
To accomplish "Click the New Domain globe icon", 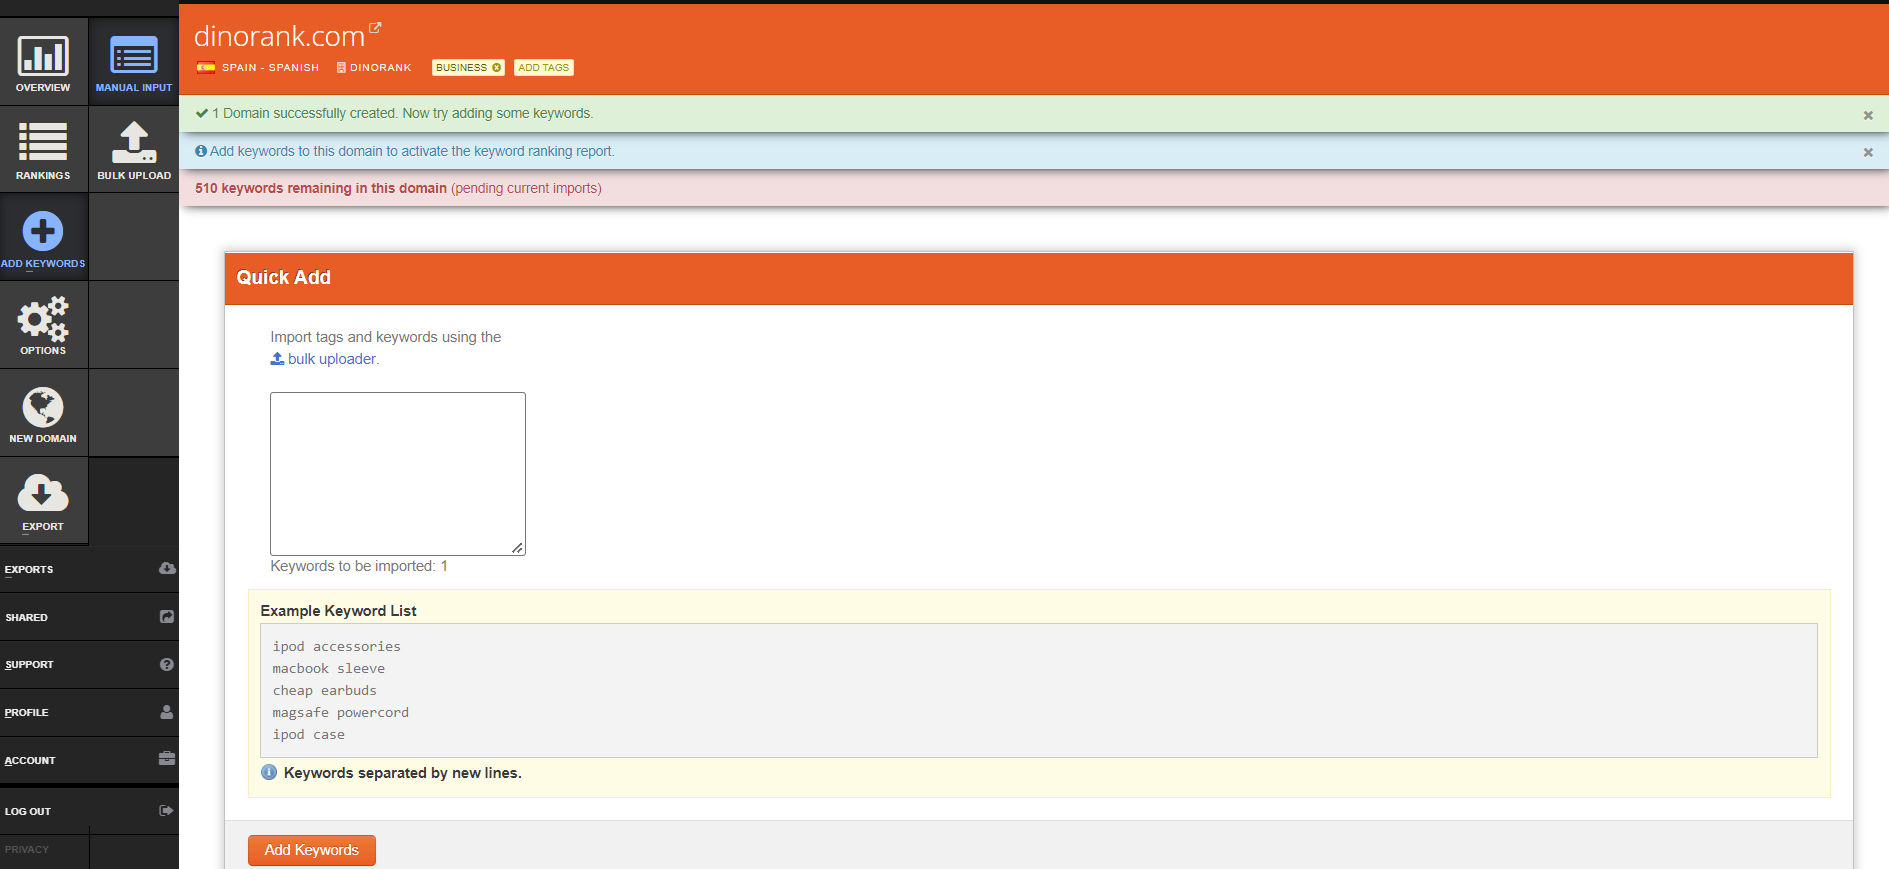I will (43, 407).
